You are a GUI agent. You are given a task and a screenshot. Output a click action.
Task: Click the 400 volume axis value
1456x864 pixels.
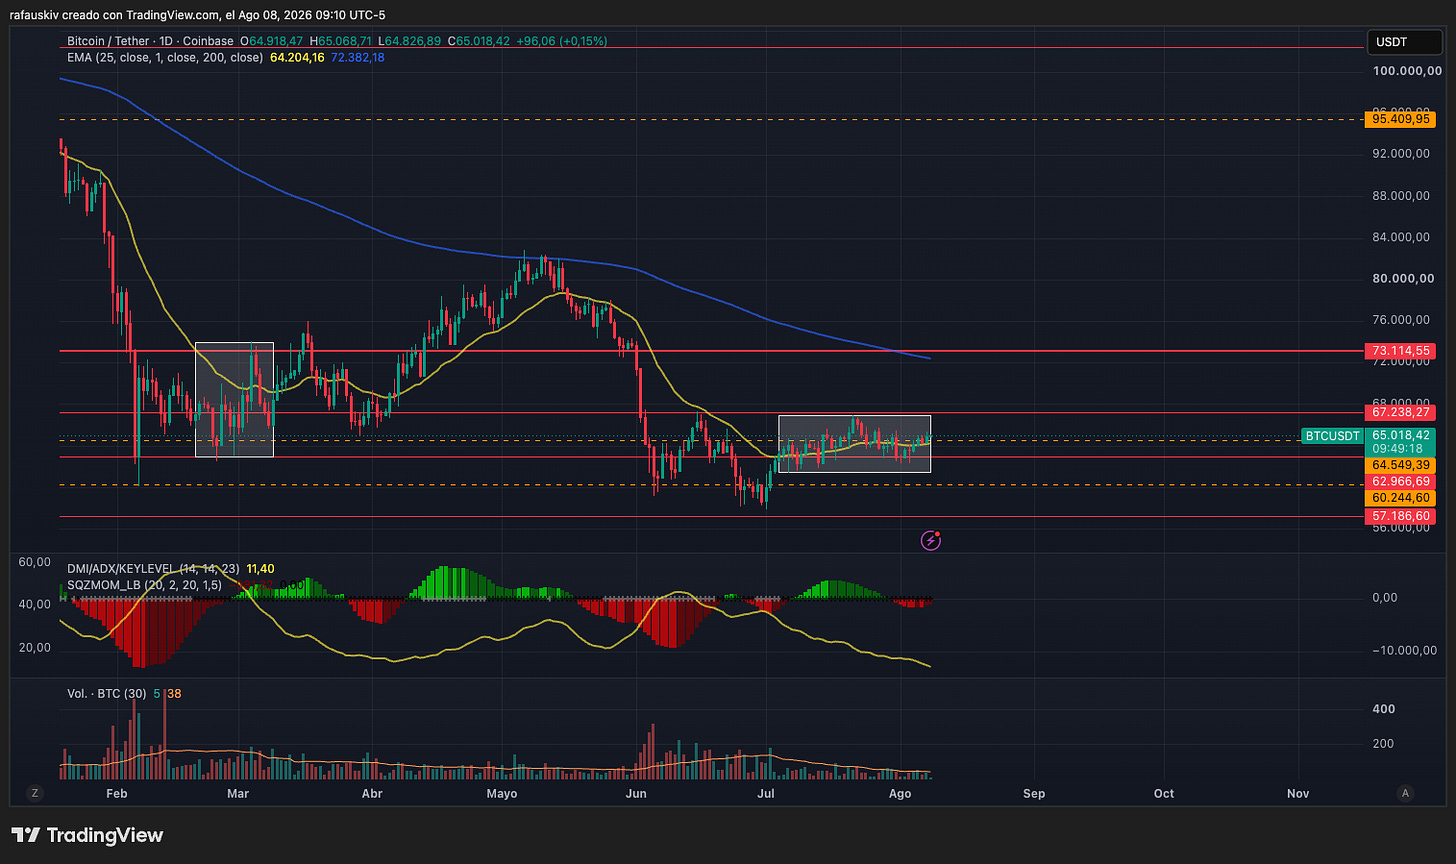click(x=1385, y=708)
